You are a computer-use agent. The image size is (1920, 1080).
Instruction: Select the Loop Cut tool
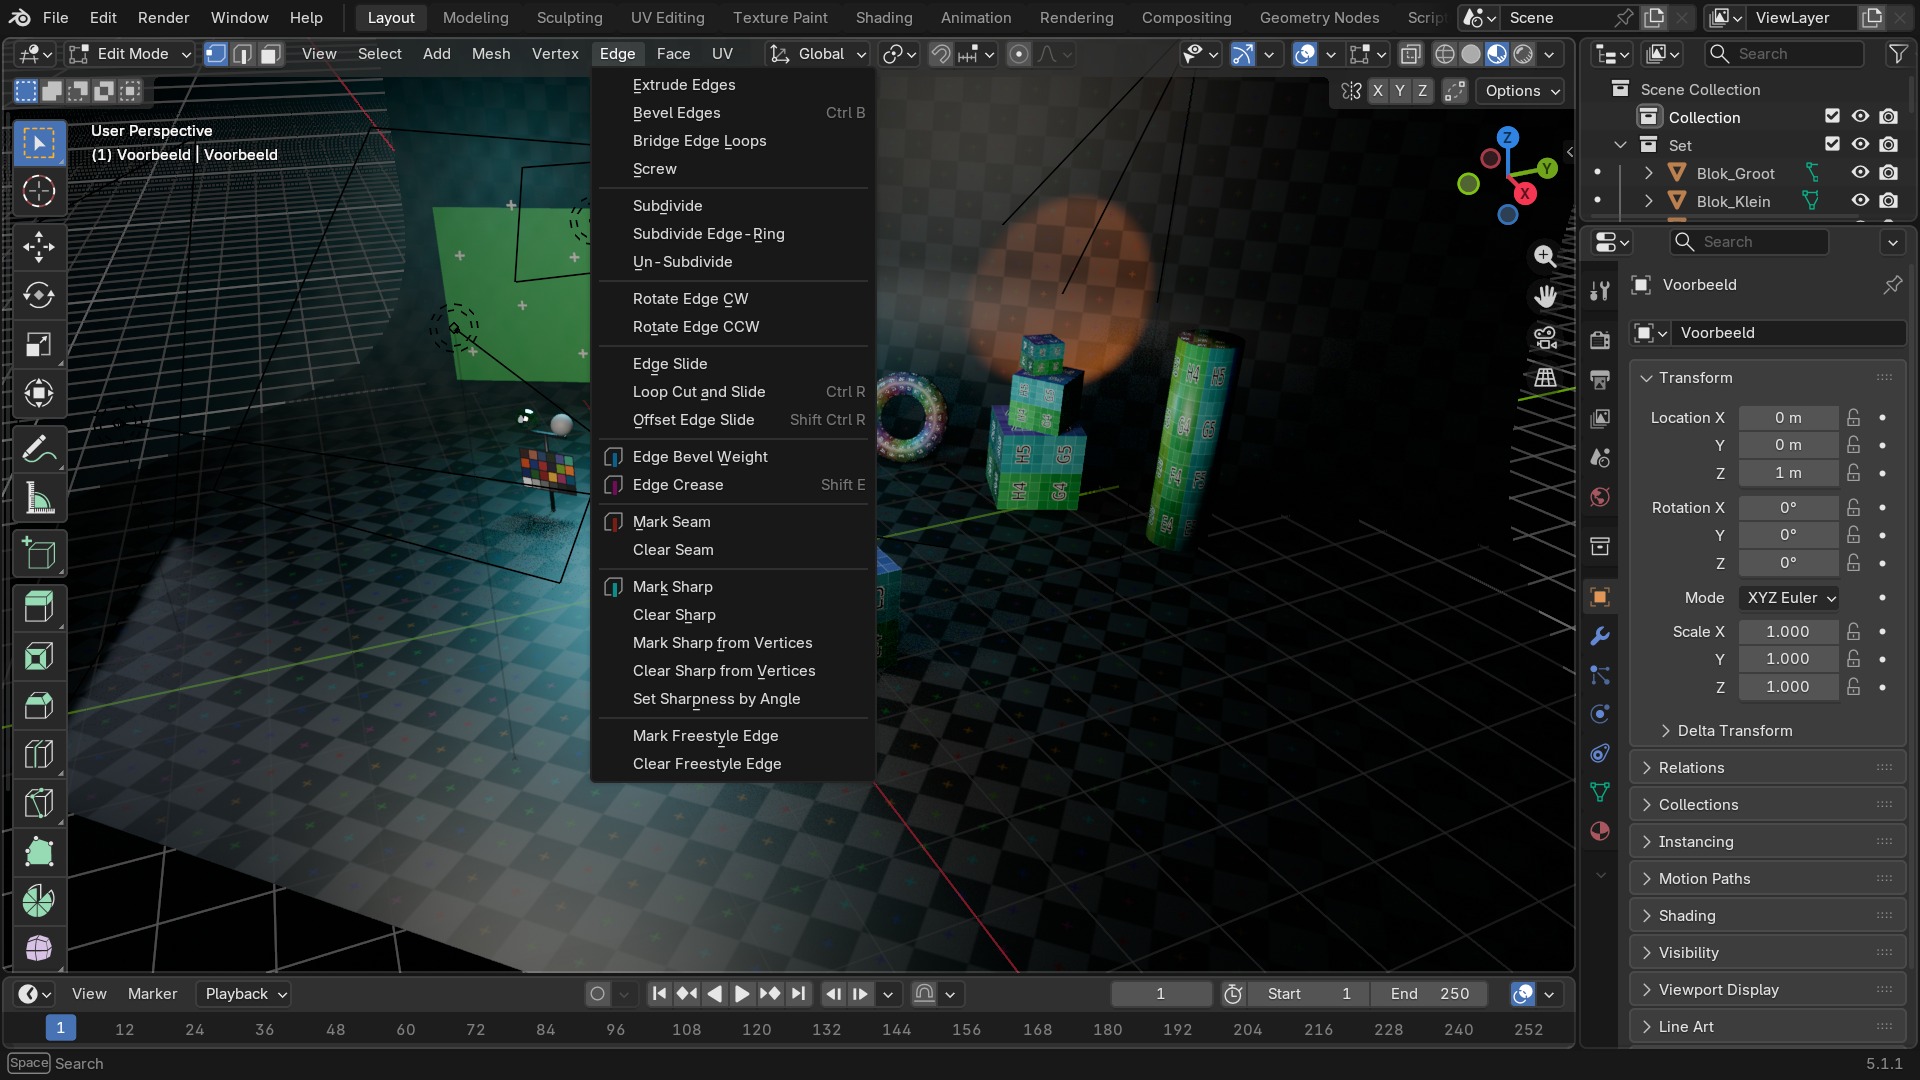[x=39, y=755]
